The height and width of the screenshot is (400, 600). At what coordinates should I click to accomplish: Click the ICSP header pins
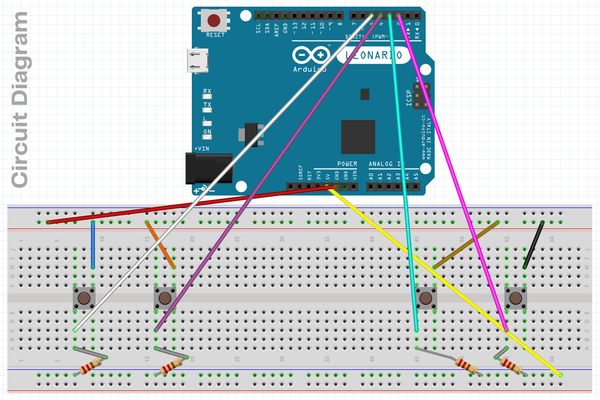(421, 95)
